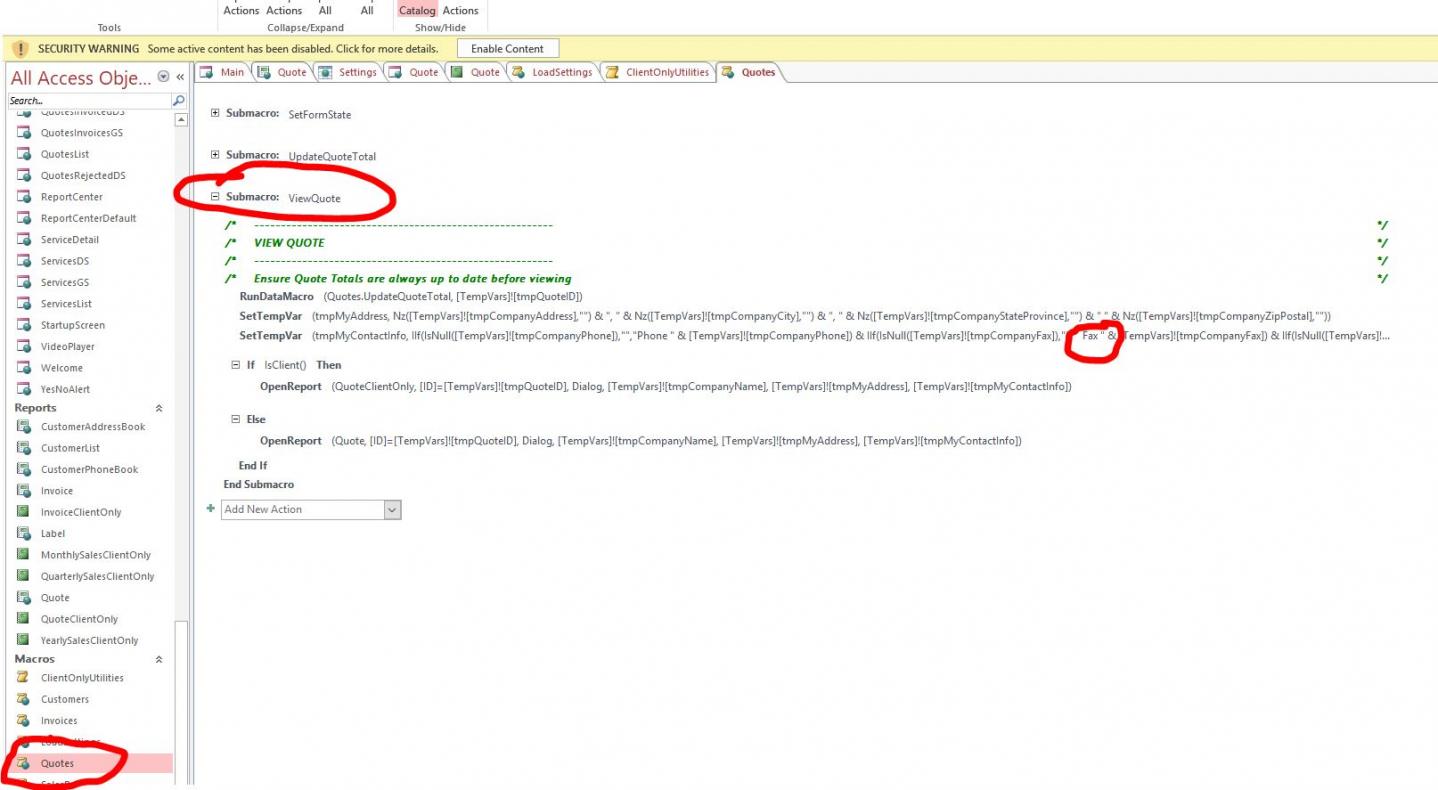Click the Enable Content button
Viewport: 1438px width, 790px height.
(508, 49)
